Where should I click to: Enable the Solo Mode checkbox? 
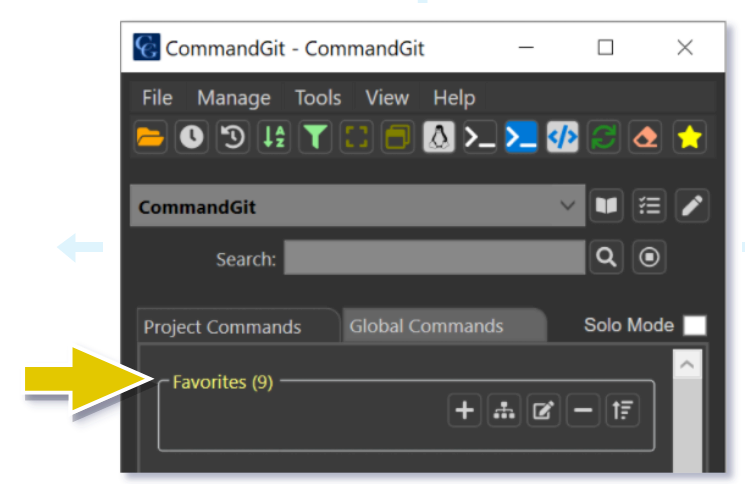(x=694, y=326)
